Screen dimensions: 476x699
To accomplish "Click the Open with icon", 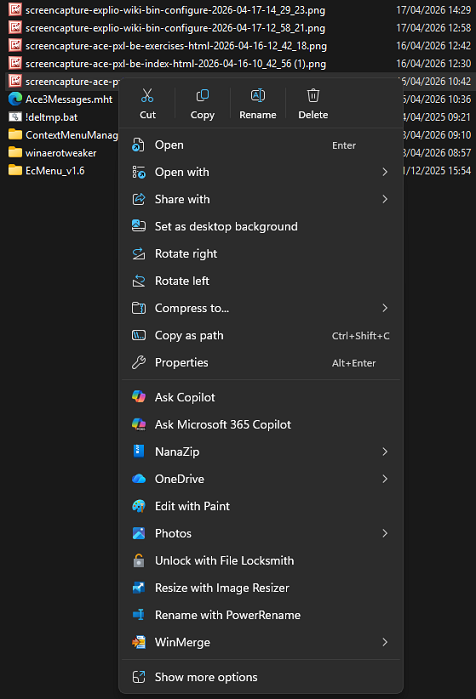I will tap(139, 172).
